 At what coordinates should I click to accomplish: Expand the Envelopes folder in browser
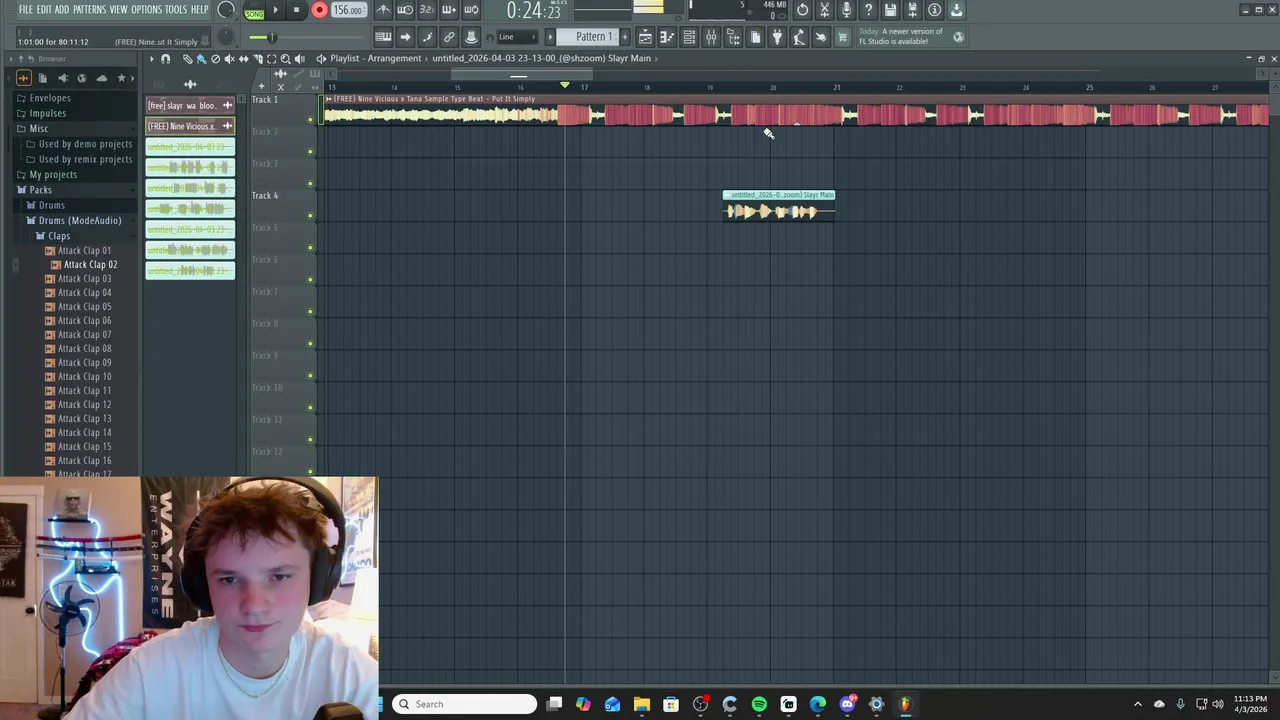50,98
